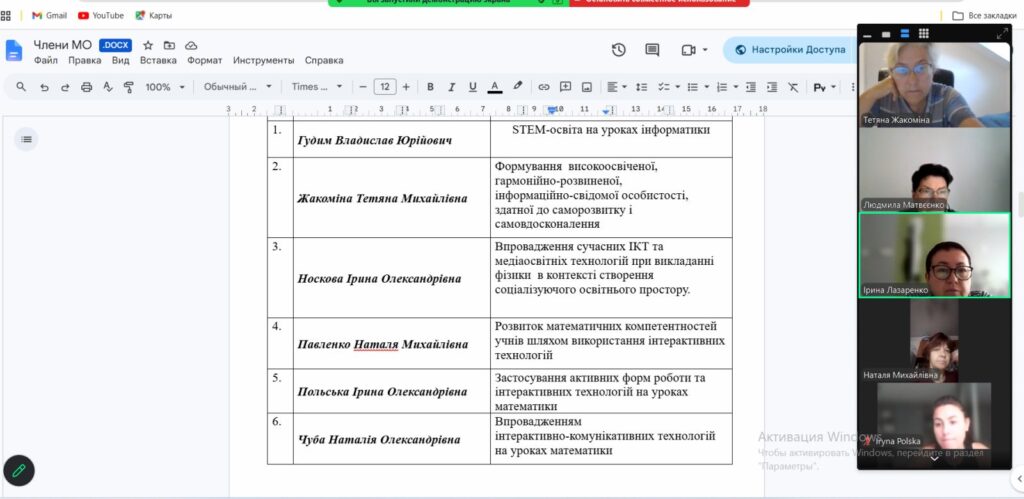Open the Все закладки folder
Screen dimensions: 1024x499
click(984, 16)
